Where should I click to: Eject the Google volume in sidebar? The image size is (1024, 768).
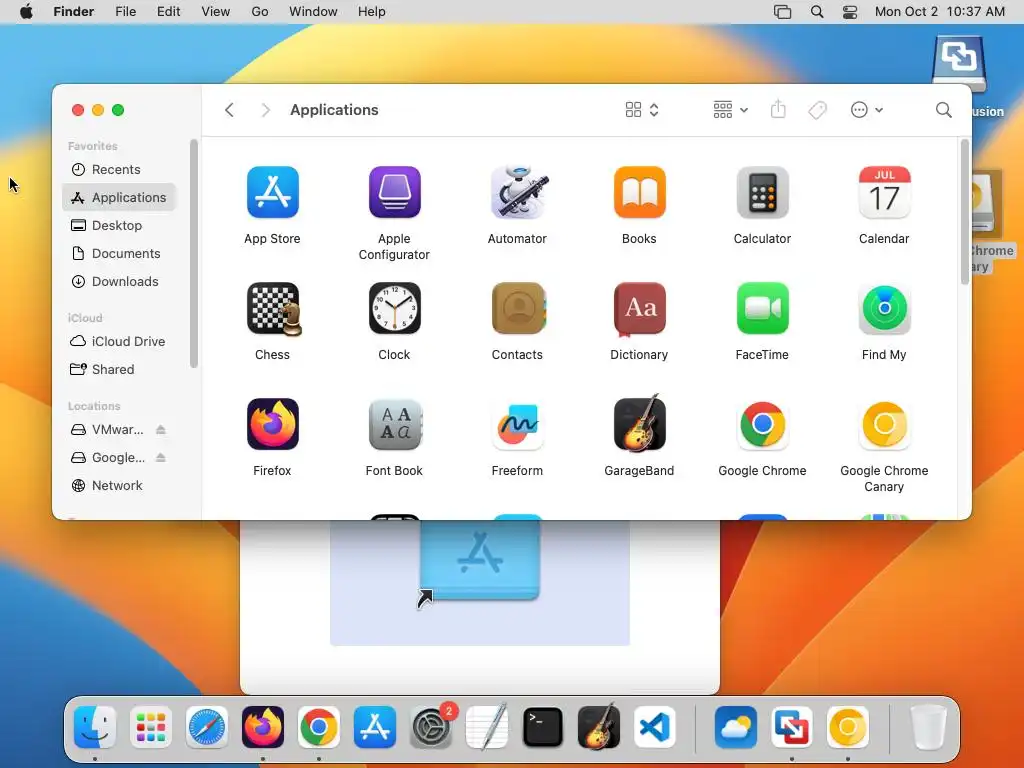161,458
